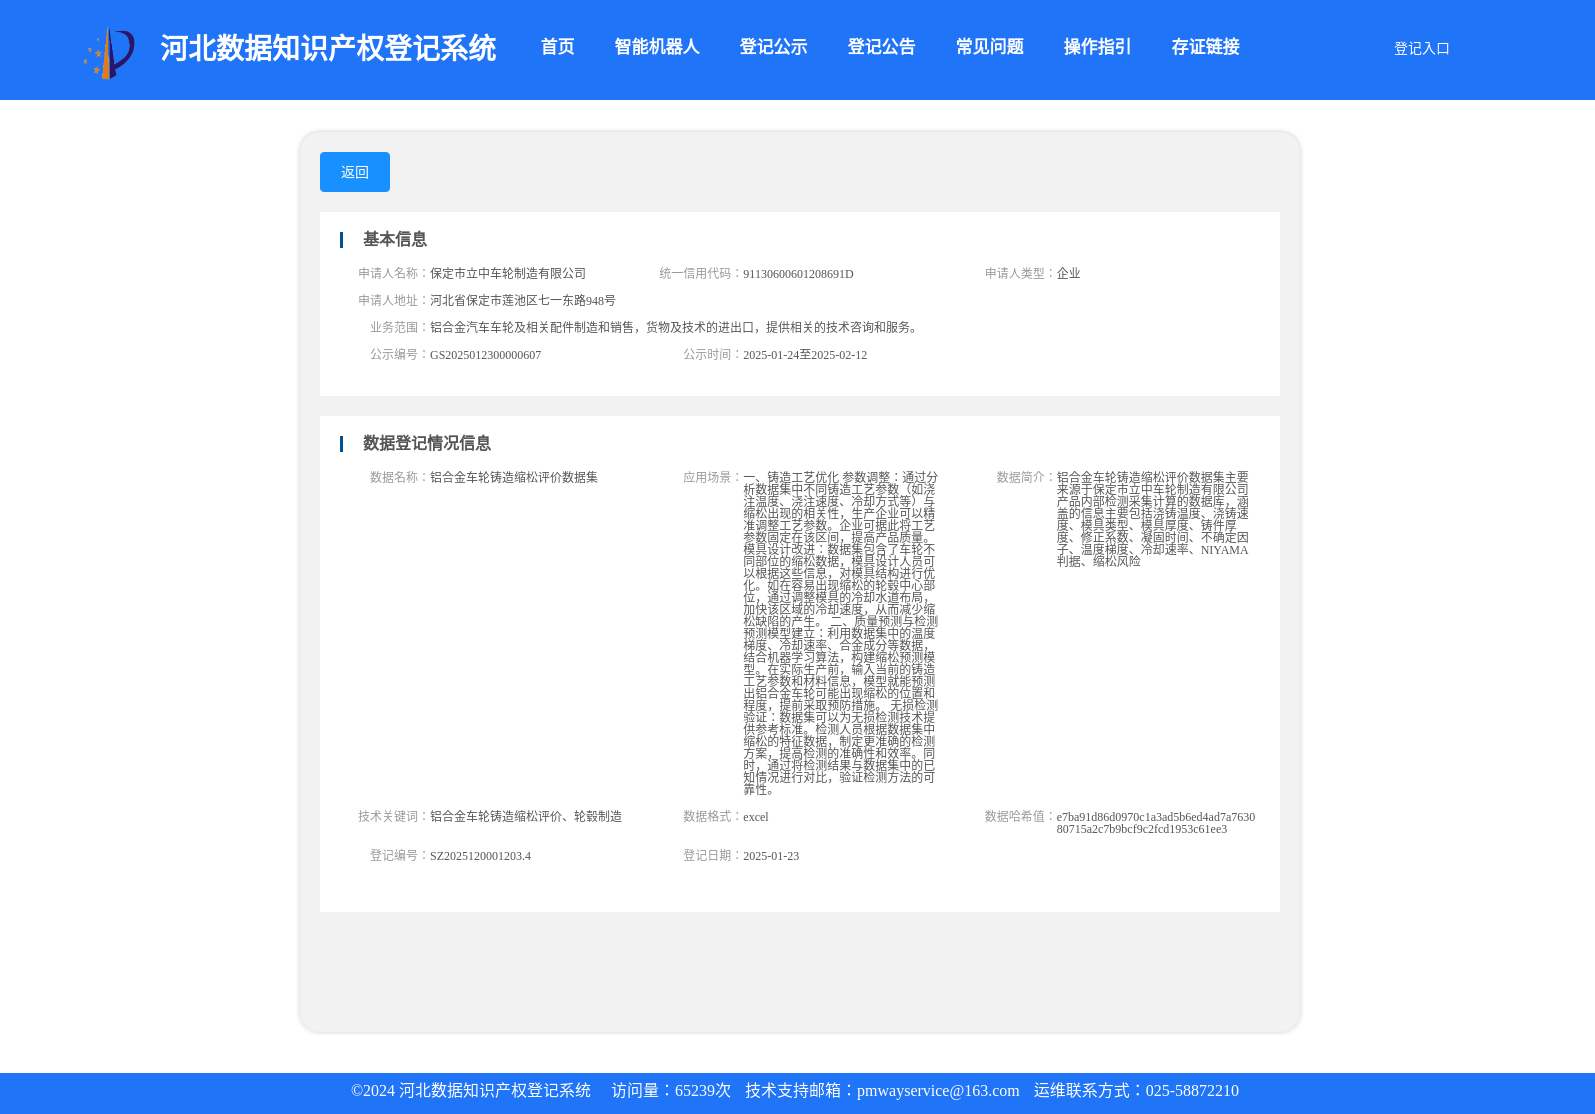Open the 首页 menu item

[557, 47]
